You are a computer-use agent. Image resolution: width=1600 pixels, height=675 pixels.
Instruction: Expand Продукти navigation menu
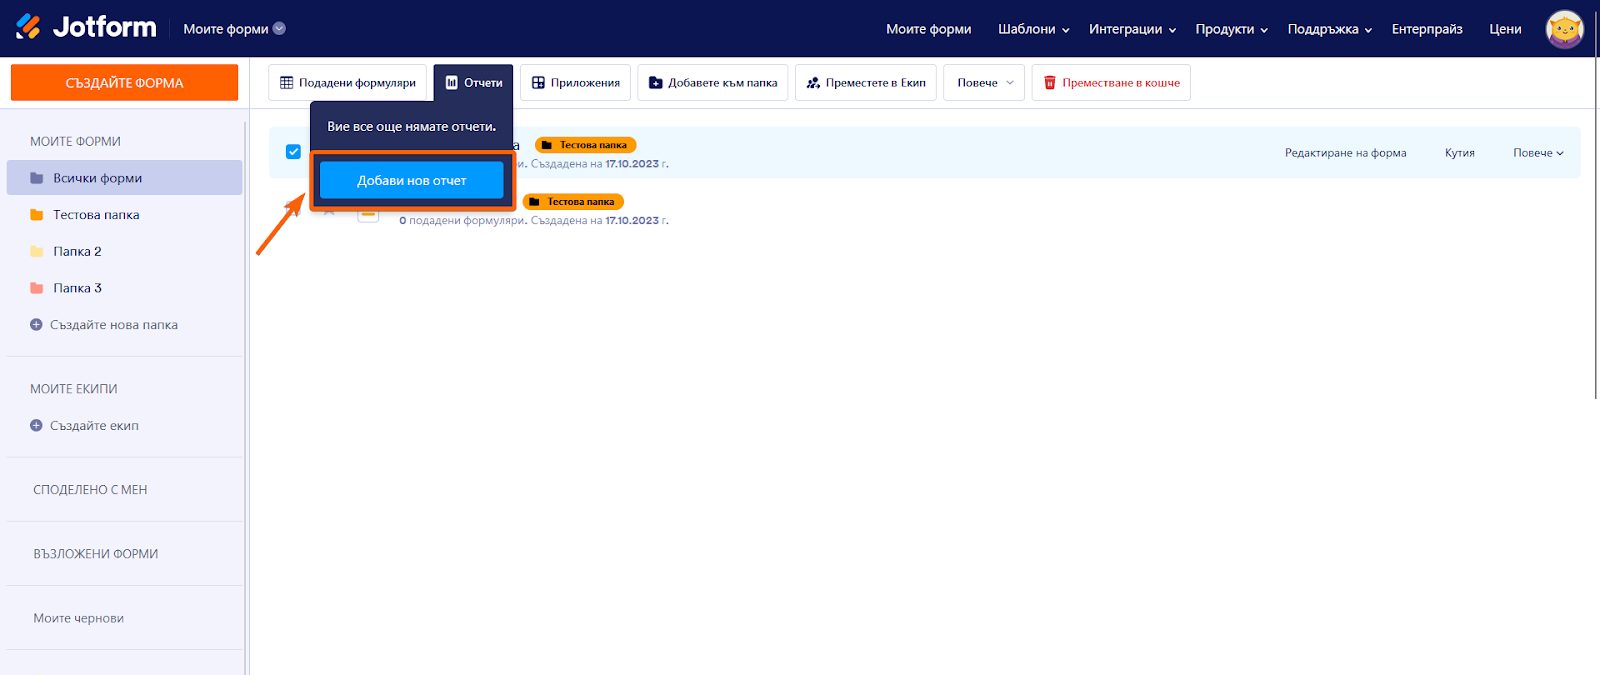1232,29
